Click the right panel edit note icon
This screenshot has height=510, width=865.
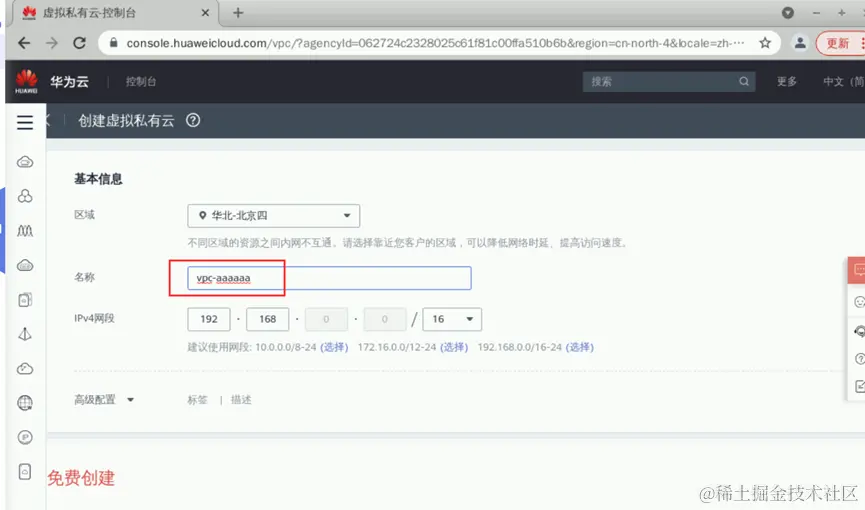[859, 386]
